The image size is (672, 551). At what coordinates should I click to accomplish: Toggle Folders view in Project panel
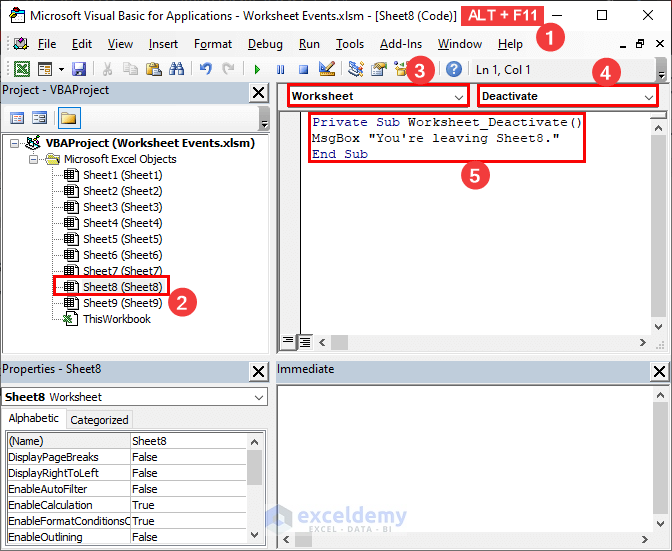[x=69, y=118]
